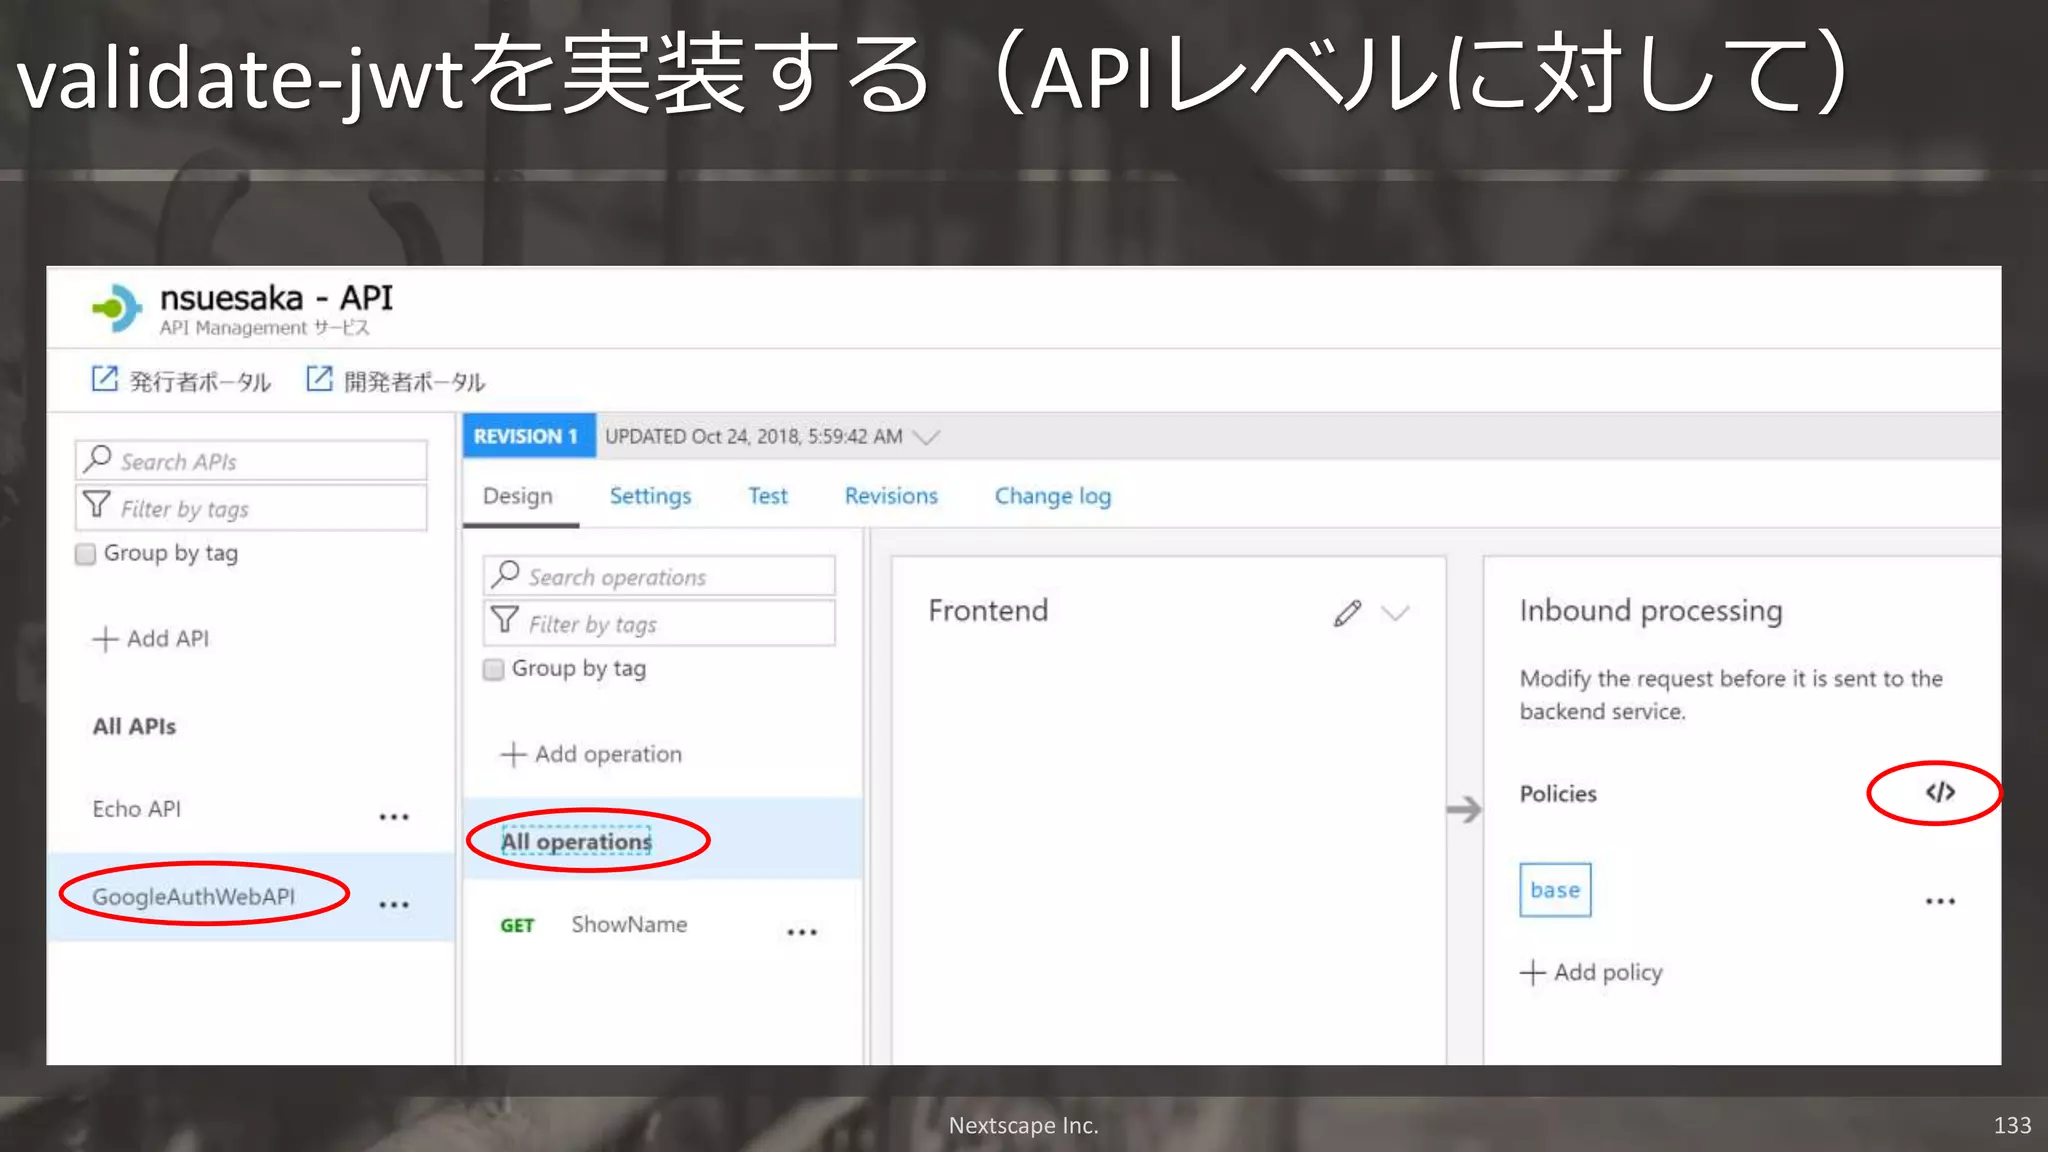This screenshot has width=2048, height=1152.
Task: Click the Search APIs magnifier icon
Action: 97,459
